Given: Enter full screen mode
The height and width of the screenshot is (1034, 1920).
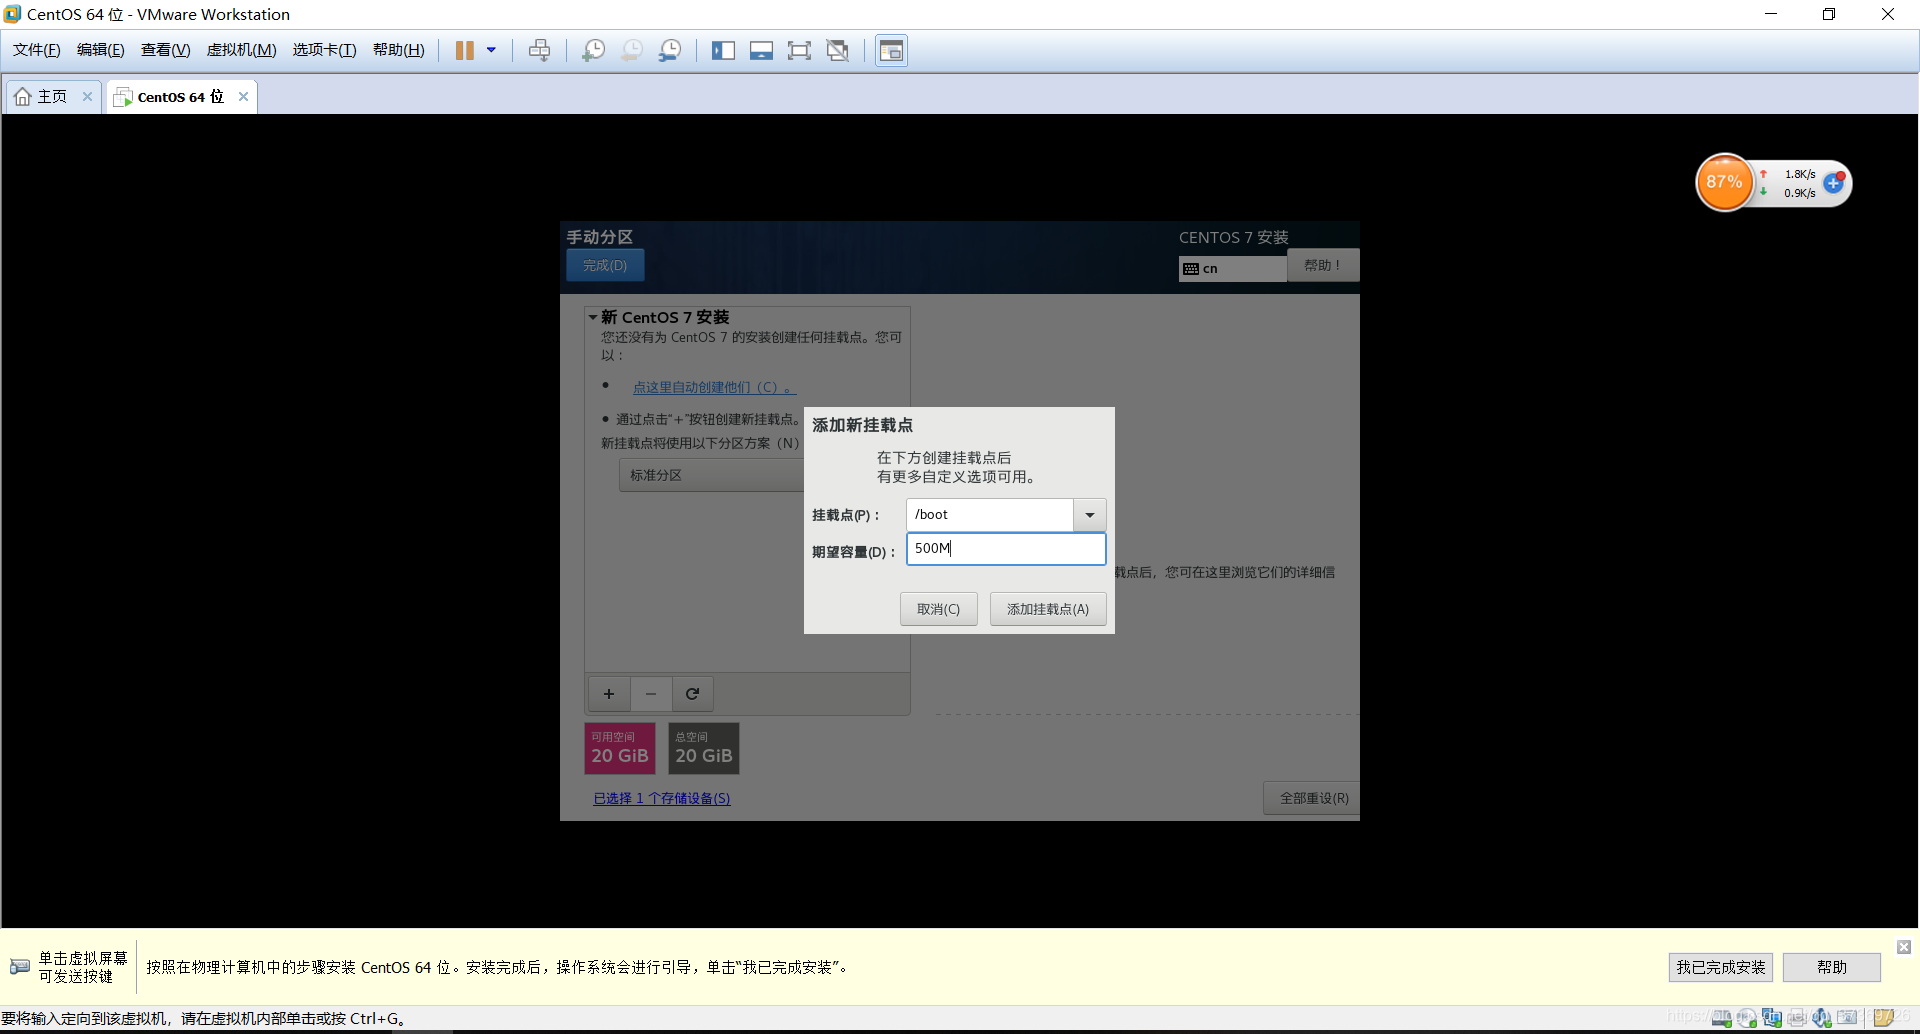Looking at the screenshot, I should coord(799,50).
